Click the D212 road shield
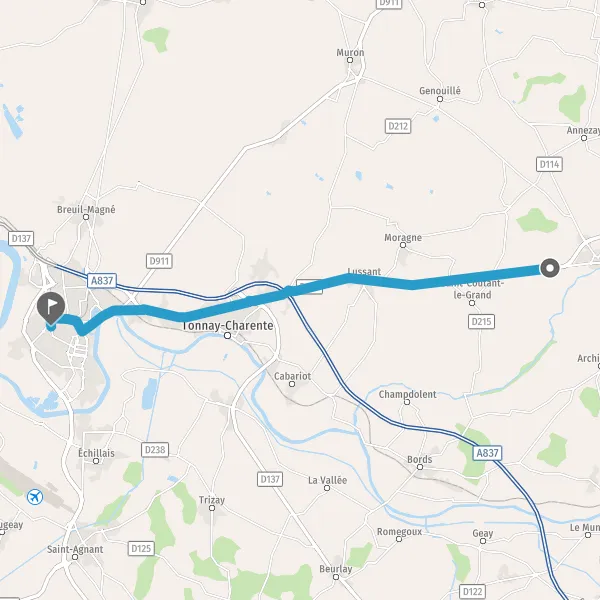Image resolution: width=600 pixels, height=600 pixels. pyautogui.click(x=398, y=126)
